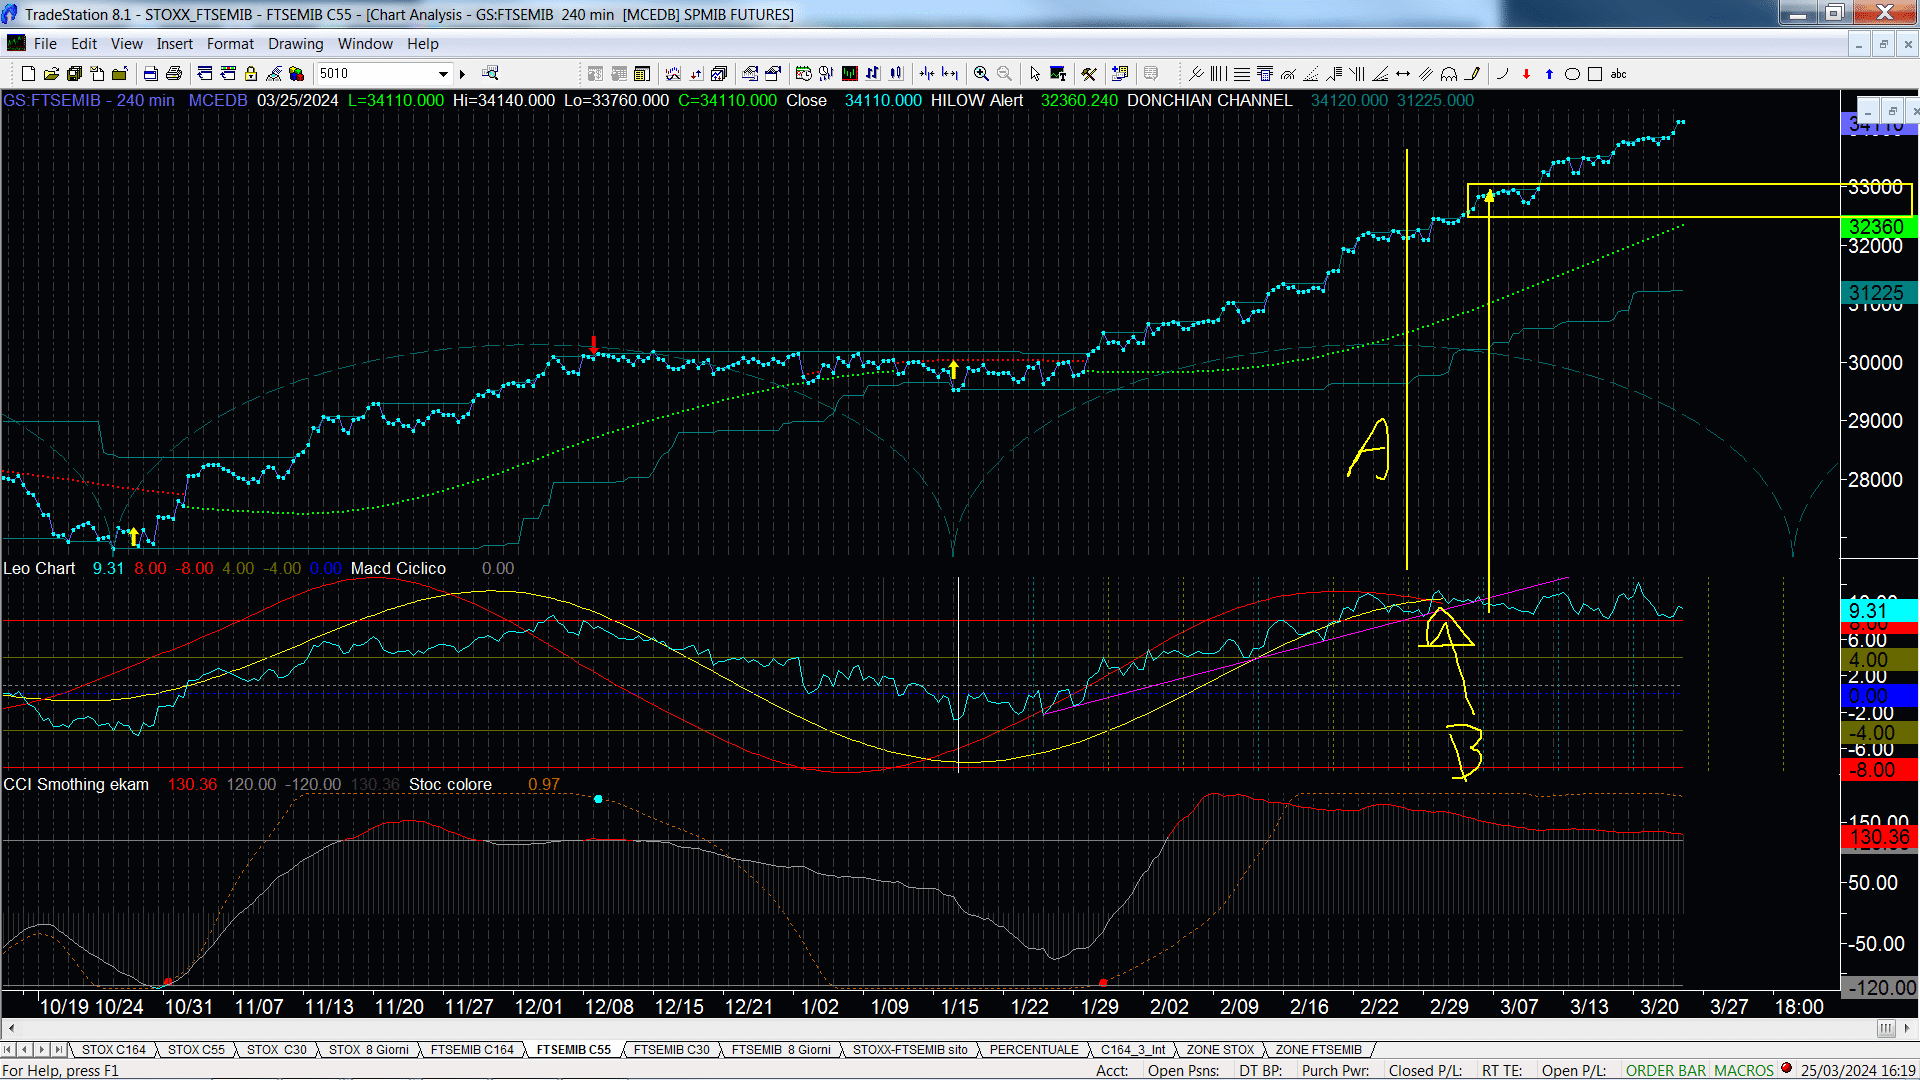Click the print icon in toolbar

pyautogui.click(x=173, y=74)
